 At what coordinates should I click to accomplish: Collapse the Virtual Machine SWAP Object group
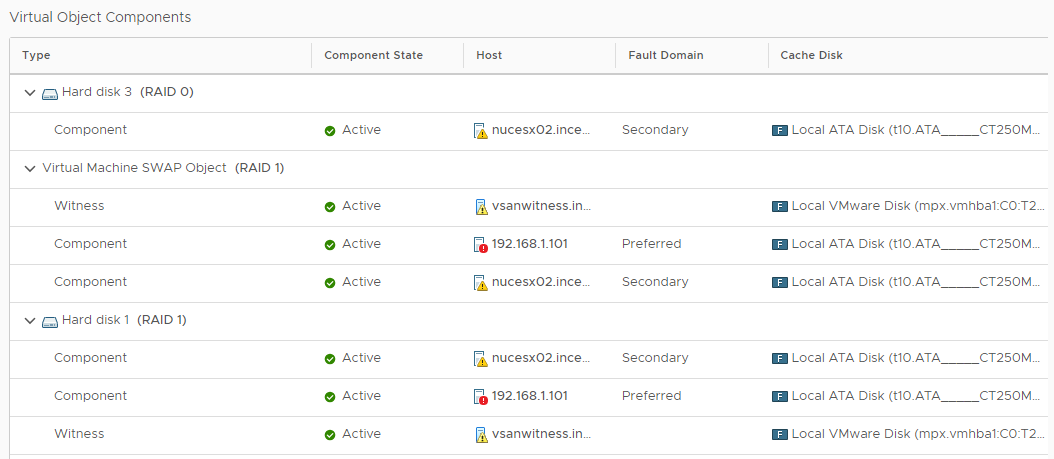pos(29,168)
